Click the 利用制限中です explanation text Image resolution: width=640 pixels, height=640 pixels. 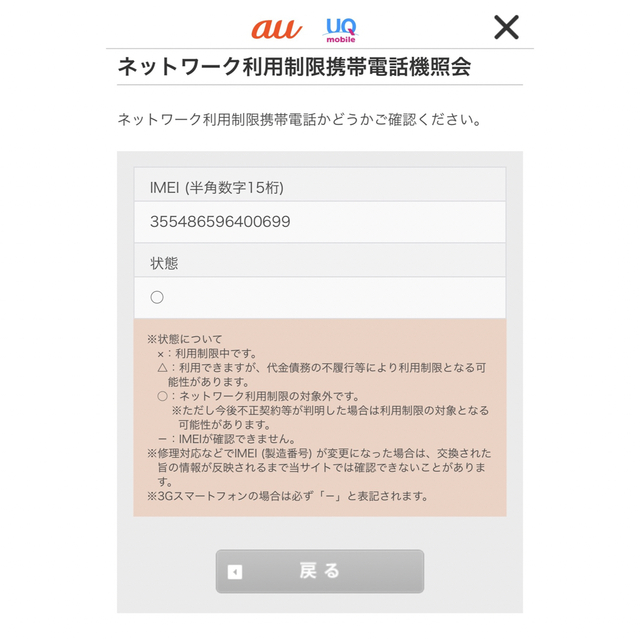pos(216,353)
